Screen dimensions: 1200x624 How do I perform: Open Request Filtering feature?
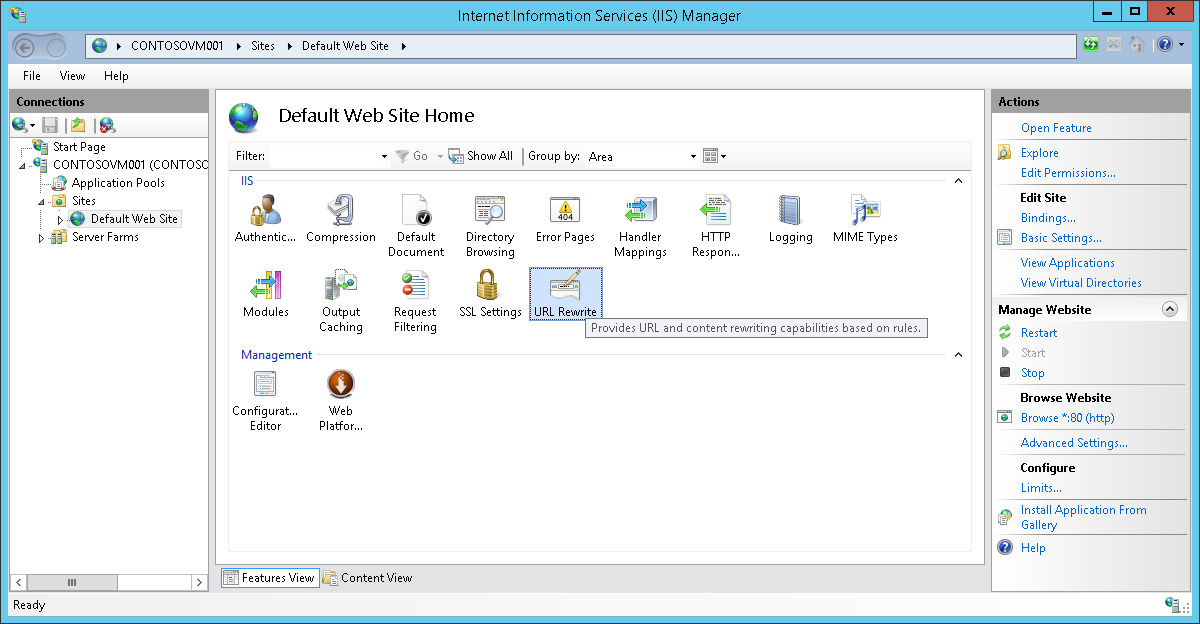pos(415,301)
